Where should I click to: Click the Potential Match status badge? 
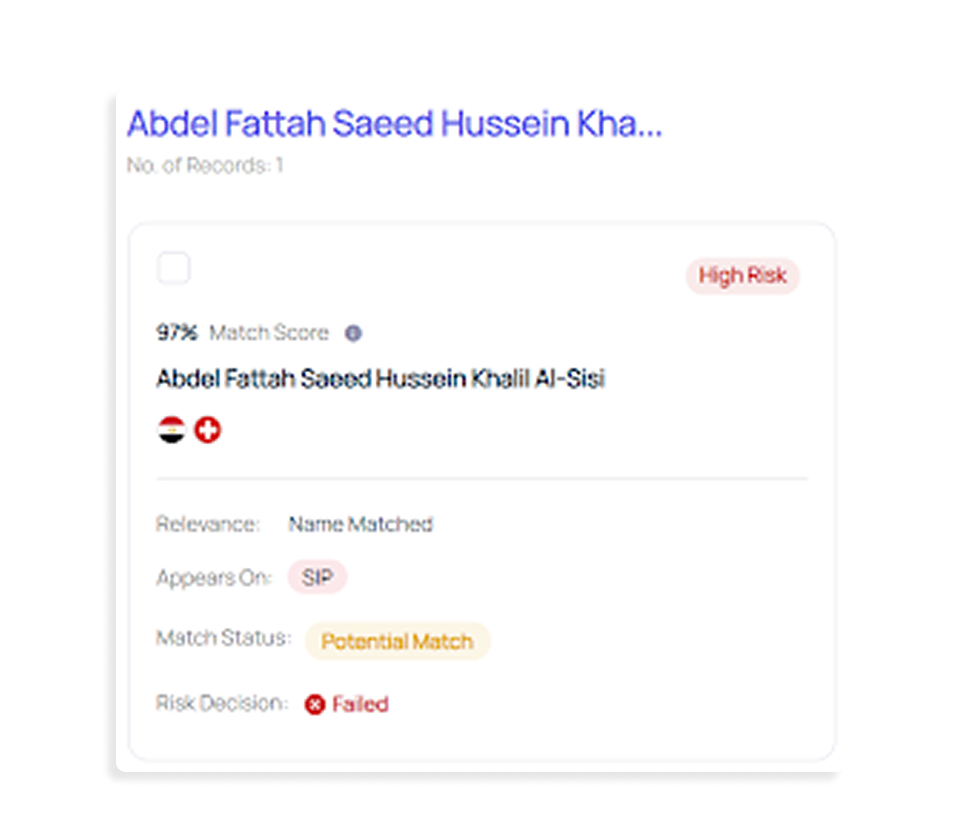point(397,641)
